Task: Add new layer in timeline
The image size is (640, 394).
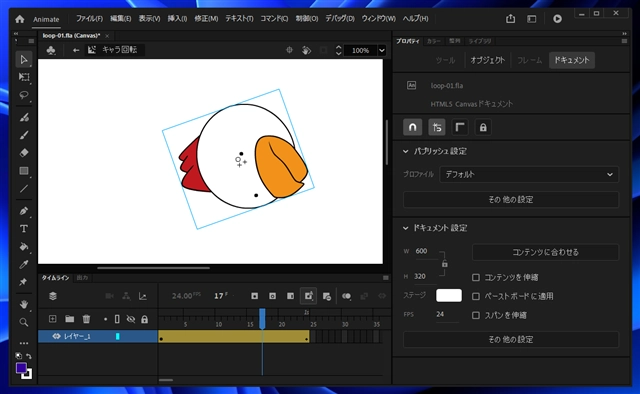Action: click(53, 319)
